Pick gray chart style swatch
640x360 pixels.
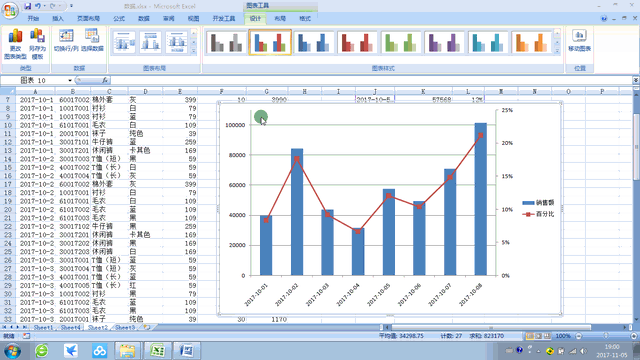pyautogui.click(x=227, y=42)
